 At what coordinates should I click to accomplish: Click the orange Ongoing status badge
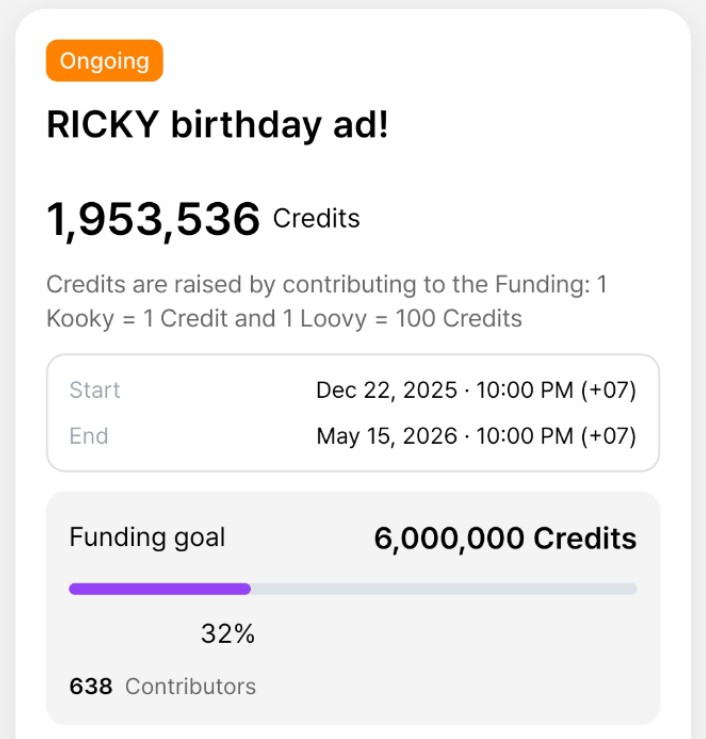(x=104, y=61)
